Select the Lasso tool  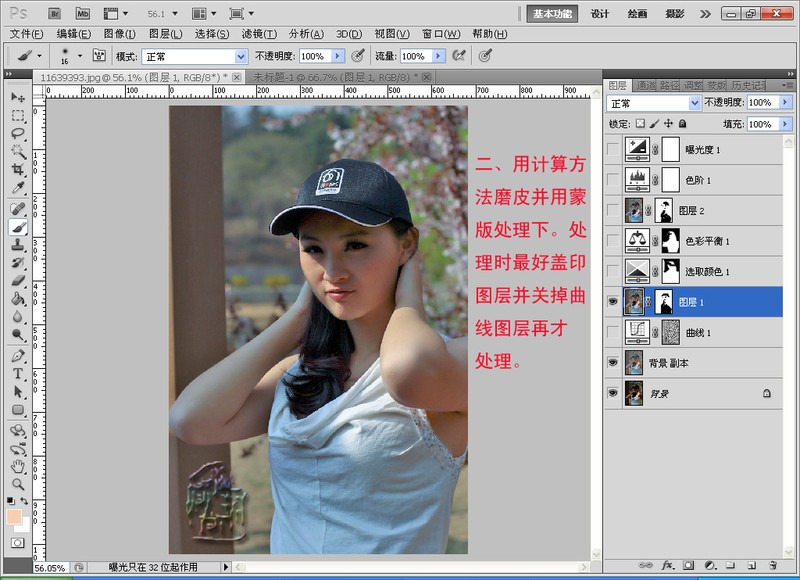tap(18, 134)
